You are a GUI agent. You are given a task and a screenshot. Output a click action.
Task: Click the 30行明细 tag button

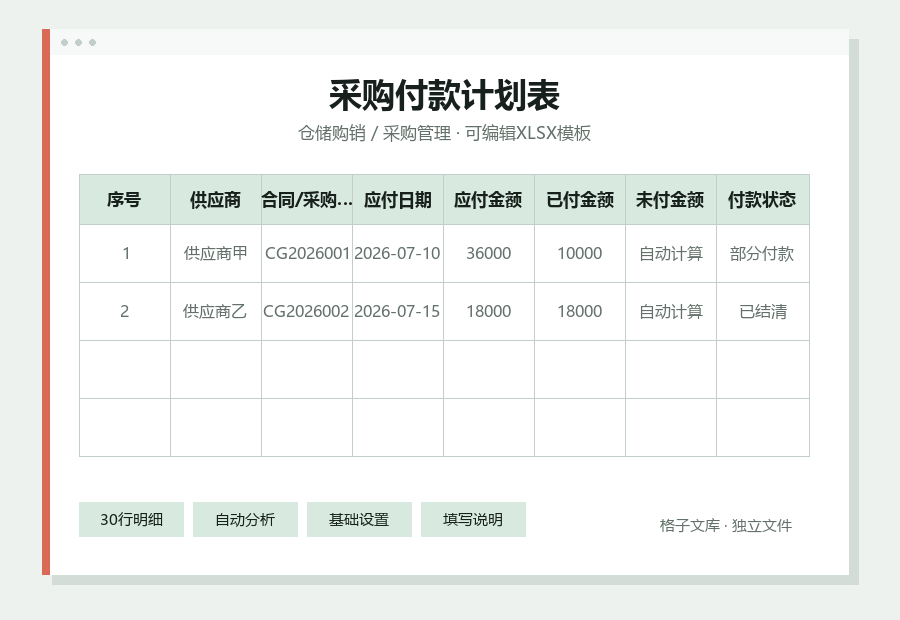(x=131, y=520)
